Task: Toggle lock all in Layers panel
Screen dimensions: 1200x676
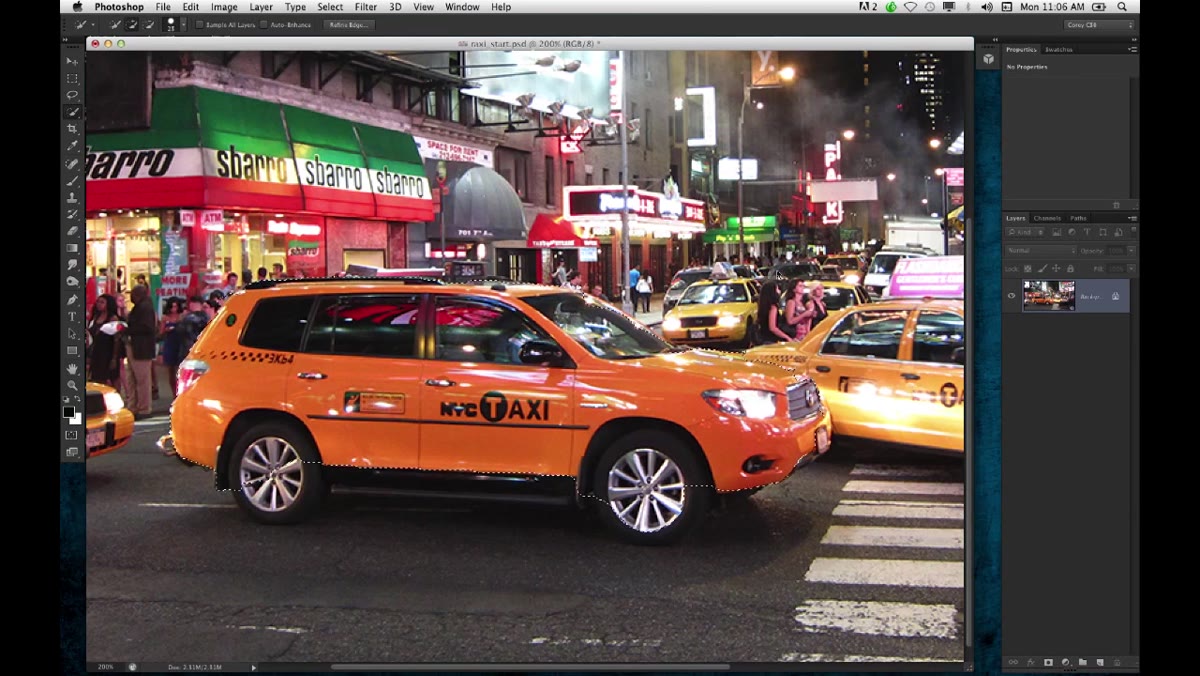Action: pos(1070,268)
